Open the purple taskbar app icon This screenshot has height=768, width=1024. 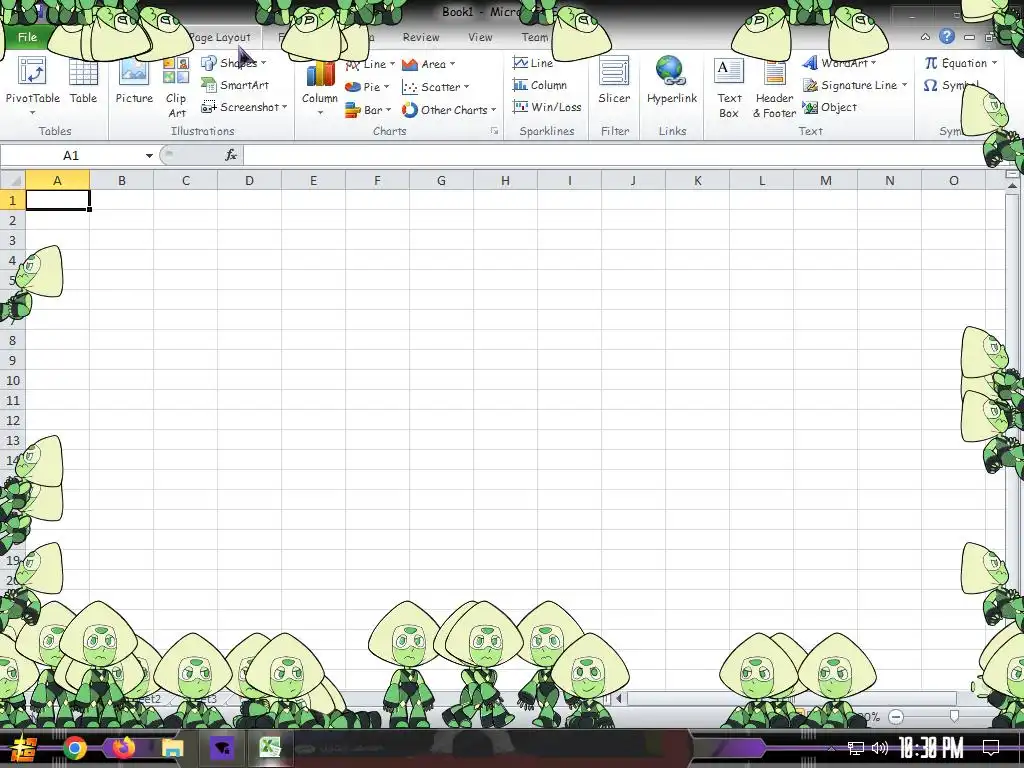coord(221,748)
